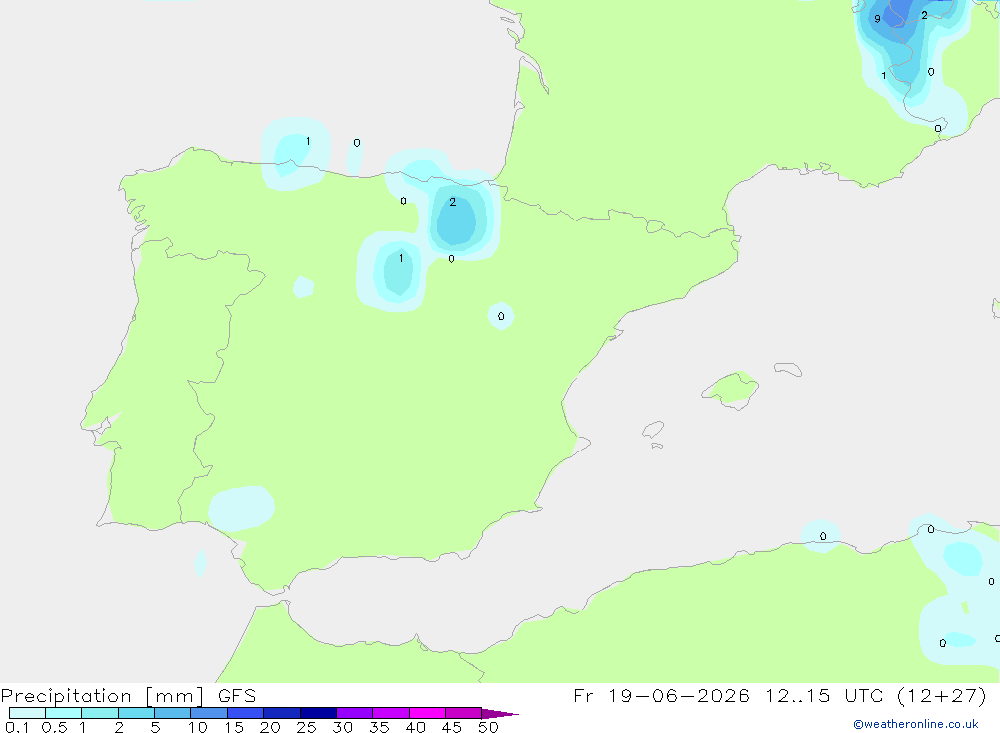Pick the legend swatch between 2 and 5

point(136,713)
